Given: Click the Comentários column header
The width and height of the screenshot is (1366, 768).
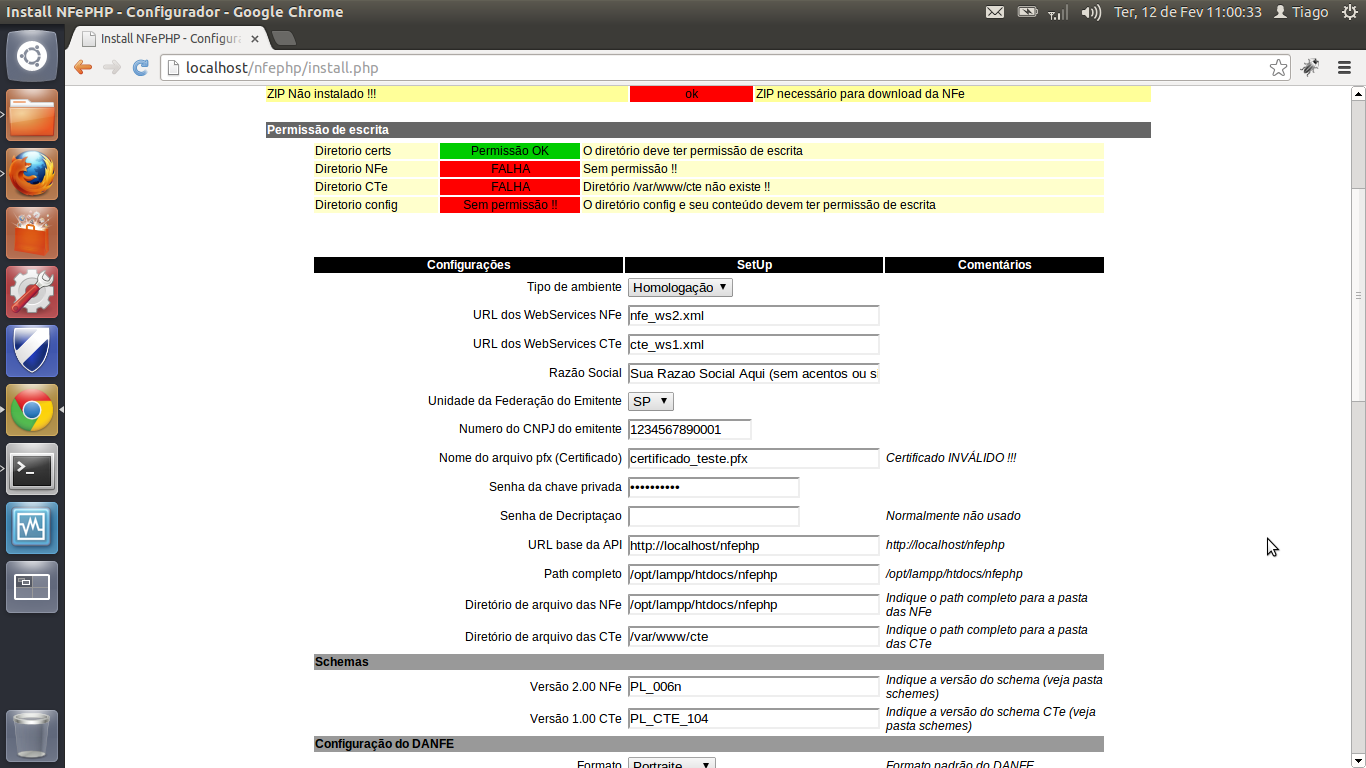Looking at the screenshot, I should [x=994, y=265].
